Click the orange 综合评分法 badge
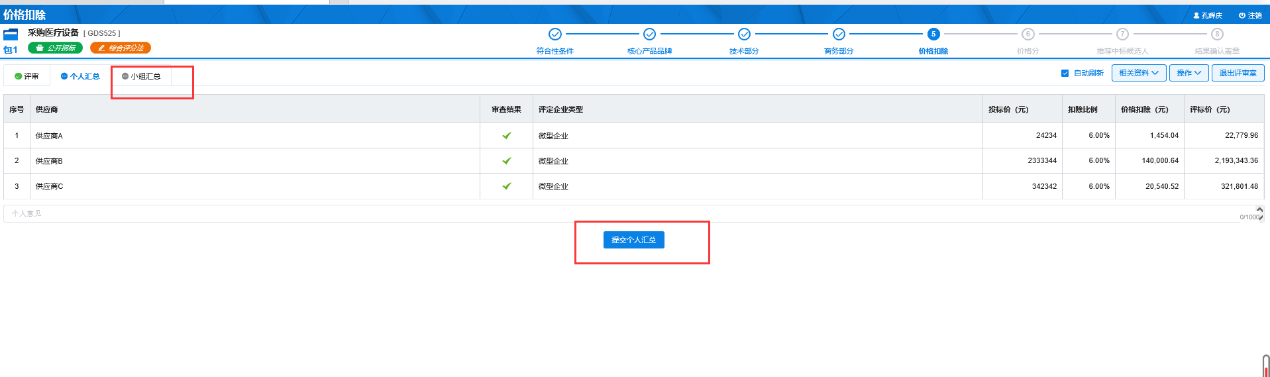1270x377 pixels. [x=120, y=47]
